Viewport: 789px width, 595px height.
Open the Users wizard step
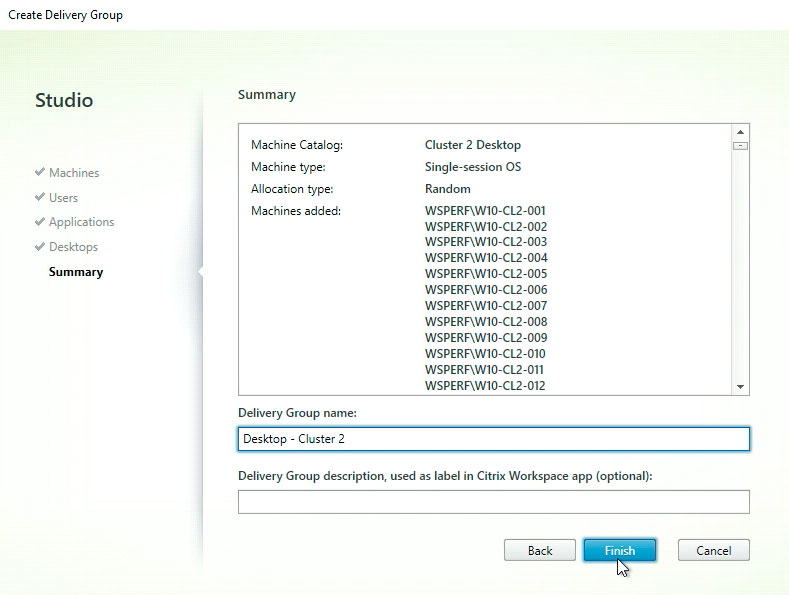63,198
